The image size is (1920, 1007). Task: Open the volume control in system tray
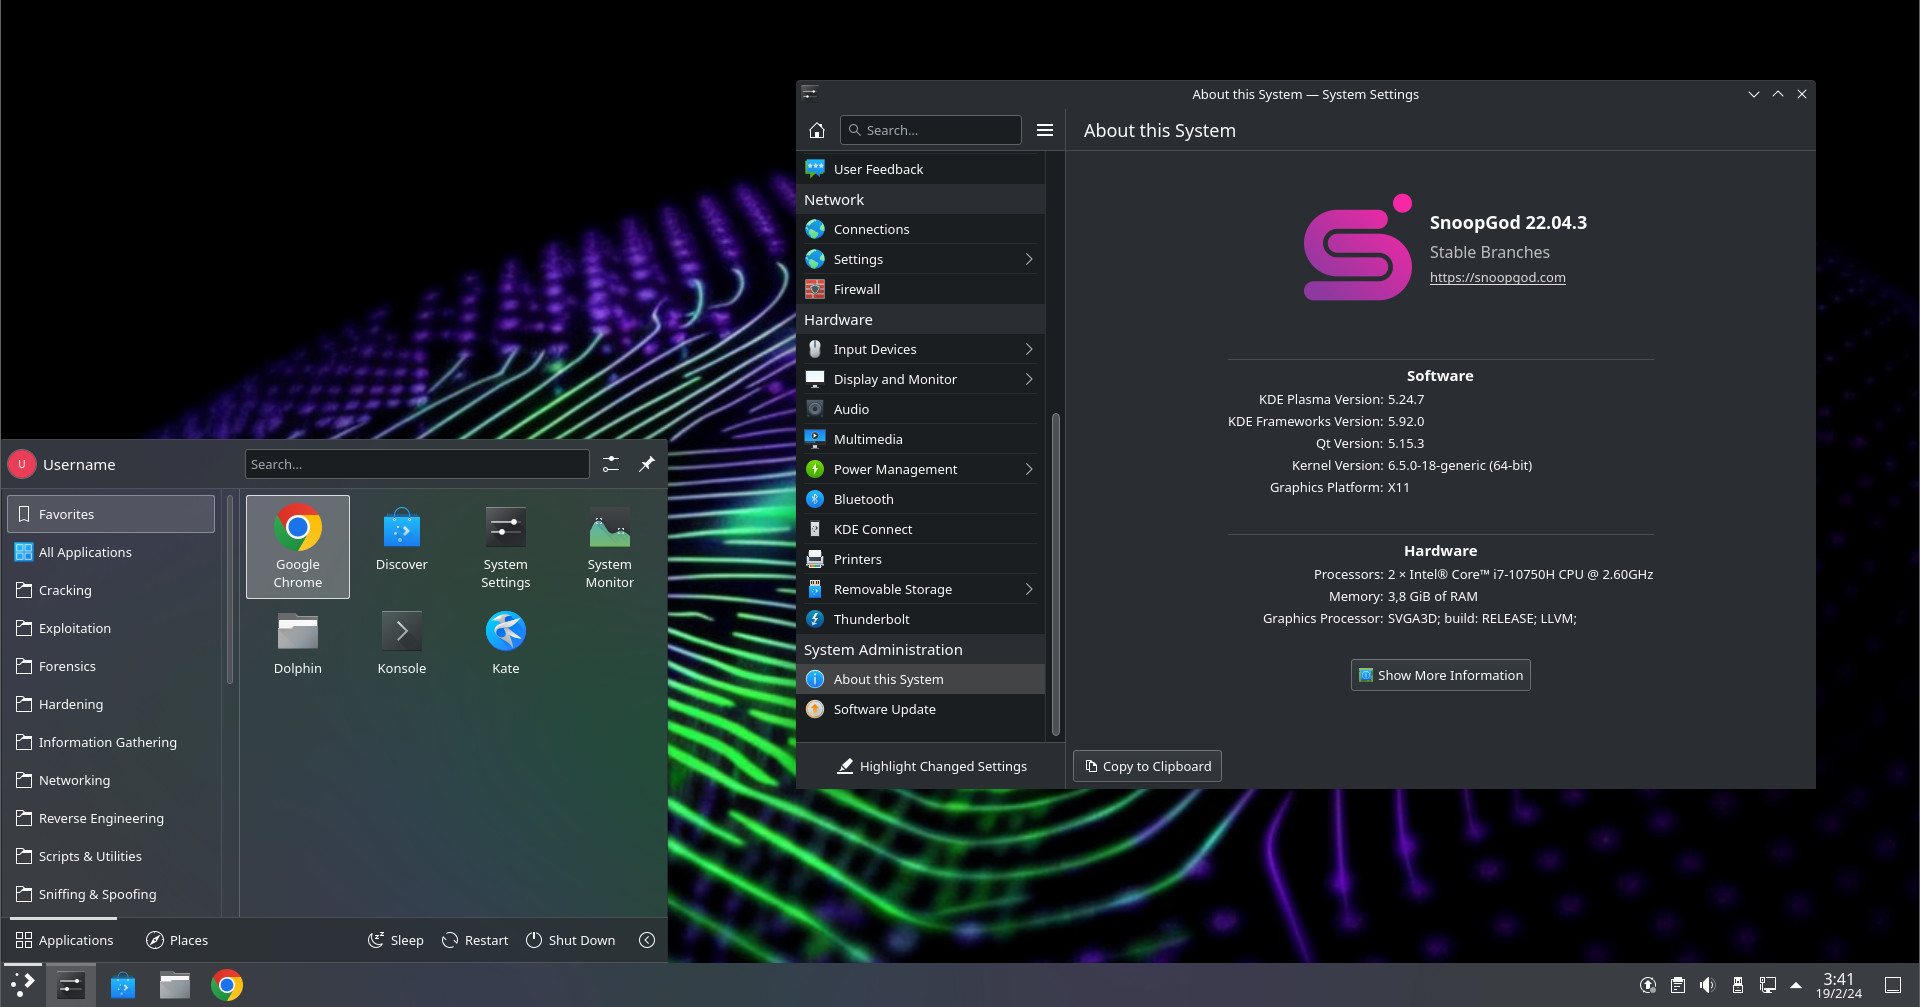point(1707,985)
